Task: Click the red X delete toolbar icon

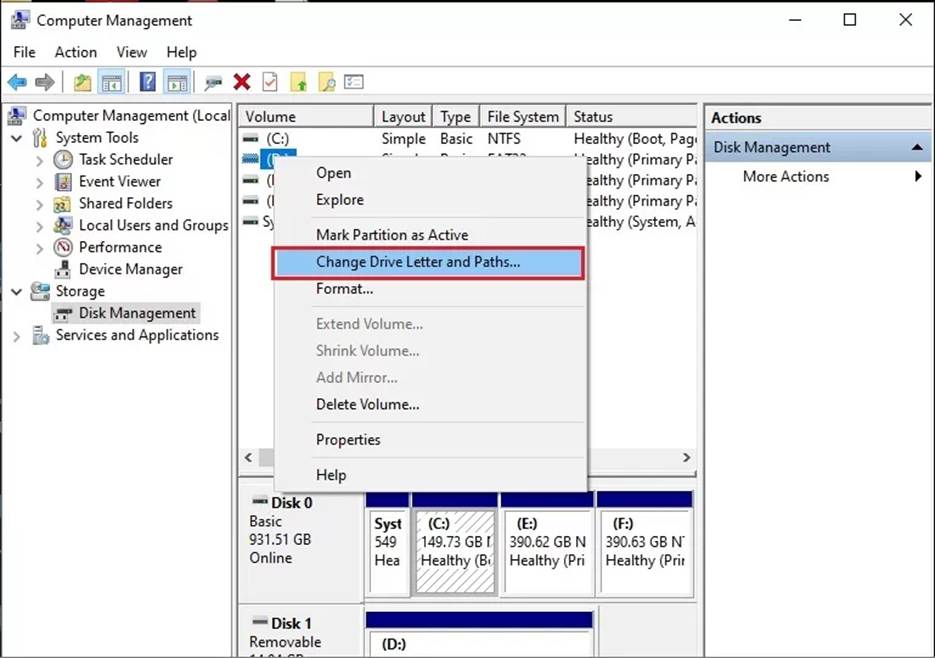Action: pos(241,82)
